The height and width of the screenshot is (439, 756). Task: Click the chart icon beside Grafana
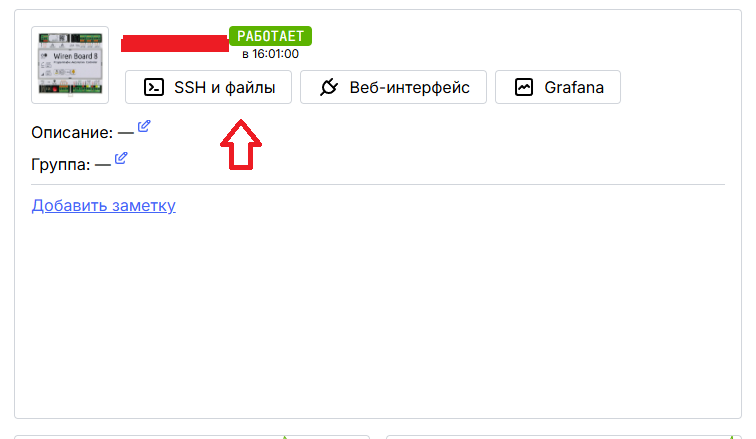pos(524,87)
